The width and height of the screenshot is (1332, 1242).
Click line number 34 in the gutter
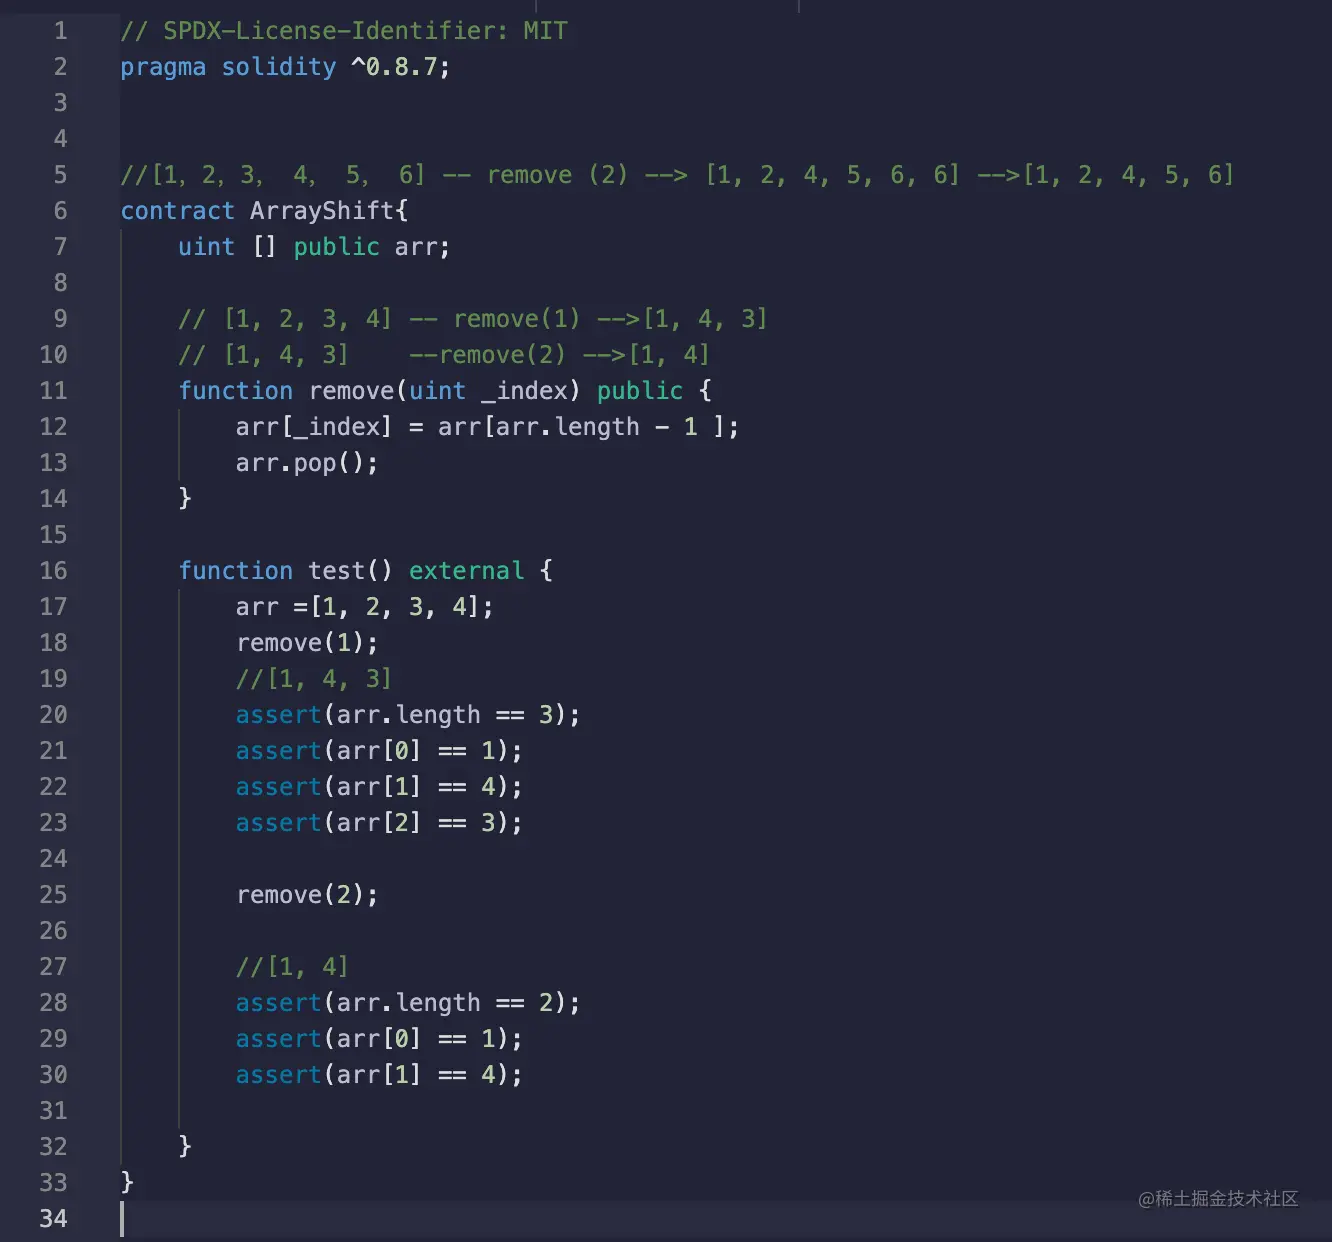click(53, 1219)
